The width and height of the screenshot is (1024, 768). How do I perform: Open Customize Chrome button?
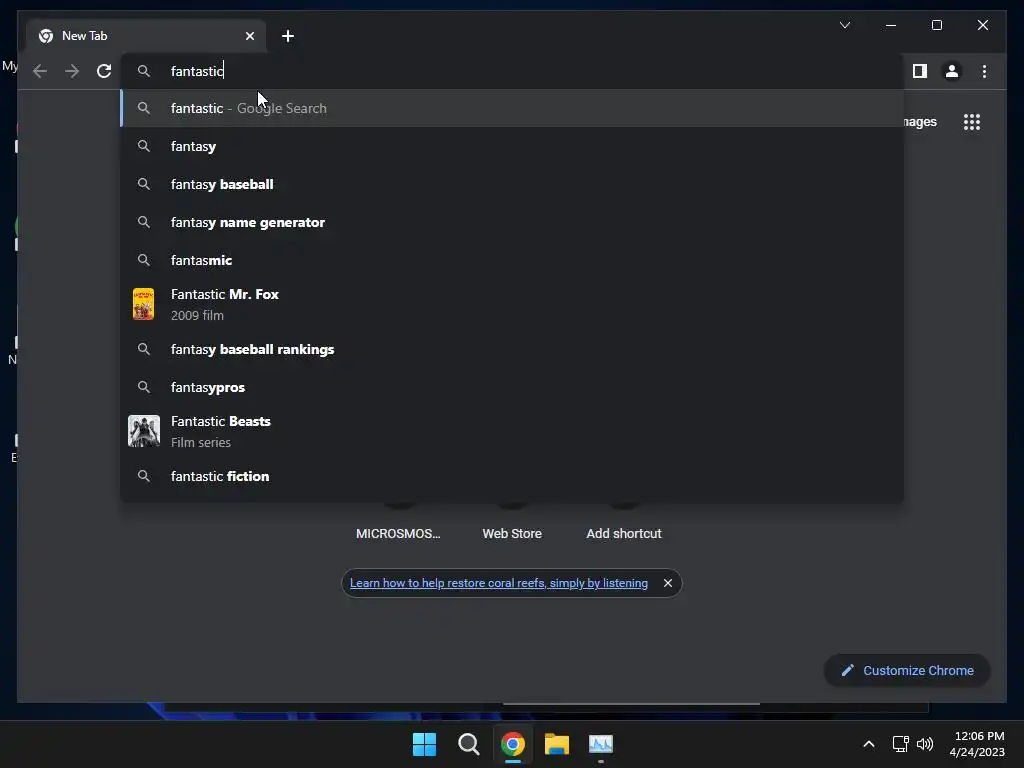pyautogui.click(x=907, y=671)
